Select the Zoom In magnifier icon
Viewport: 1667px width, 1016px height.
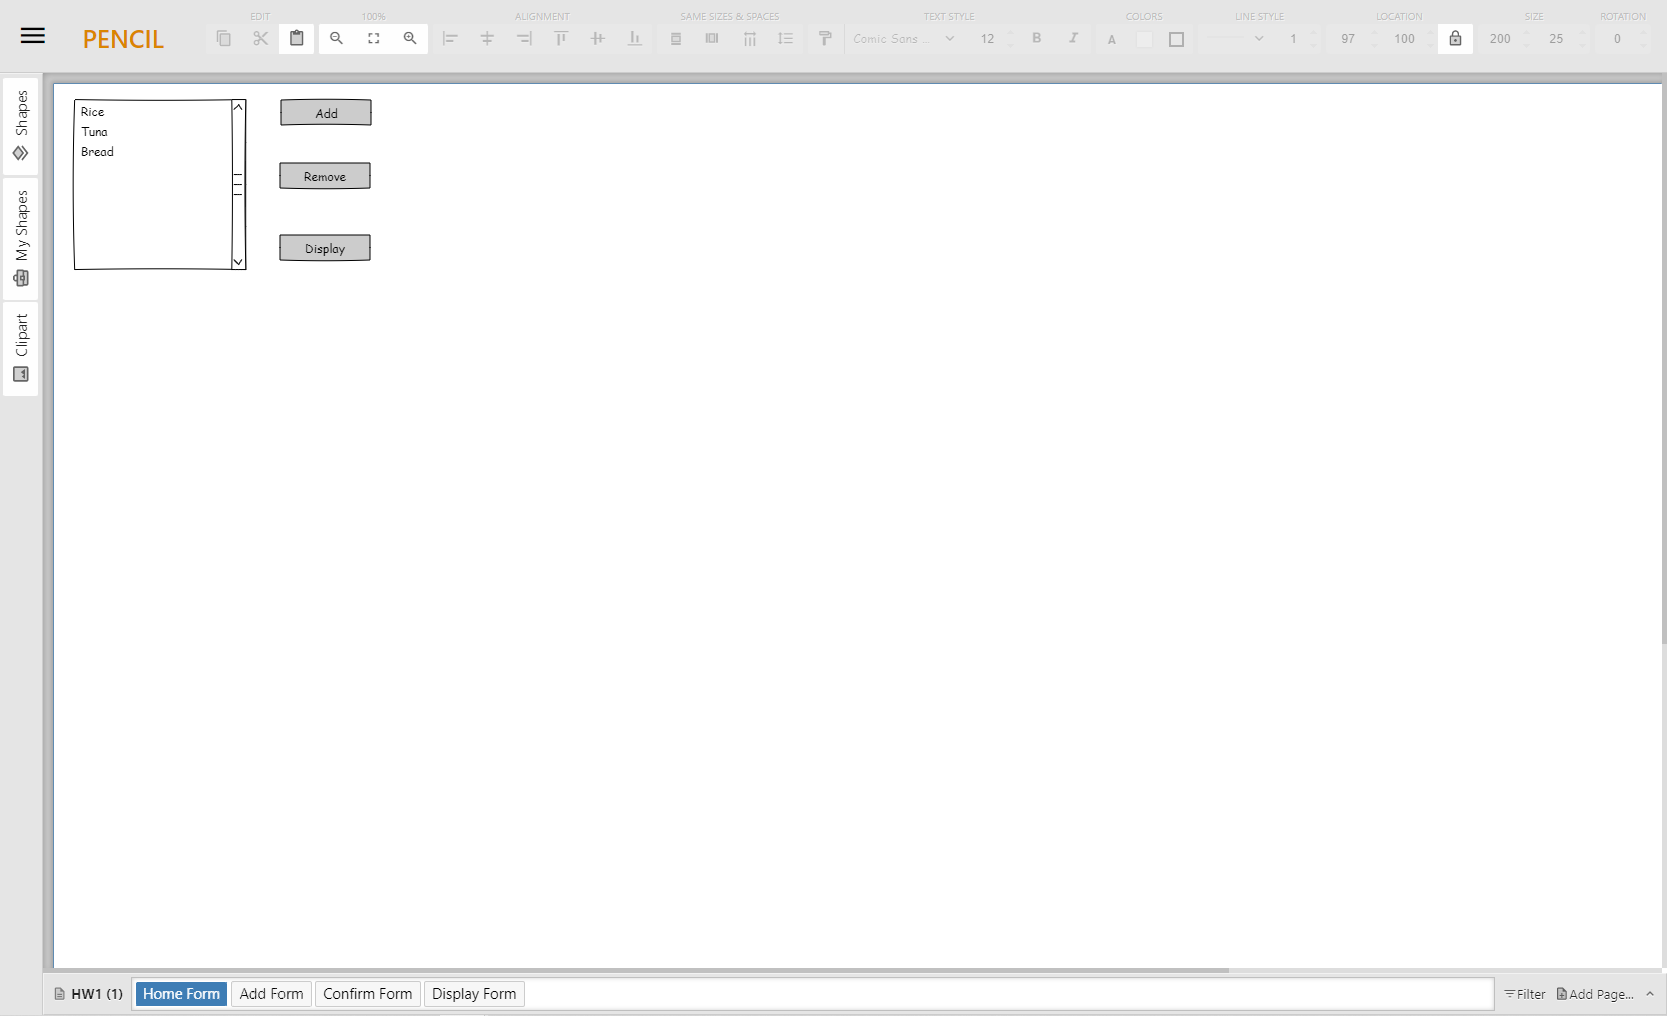410,39
